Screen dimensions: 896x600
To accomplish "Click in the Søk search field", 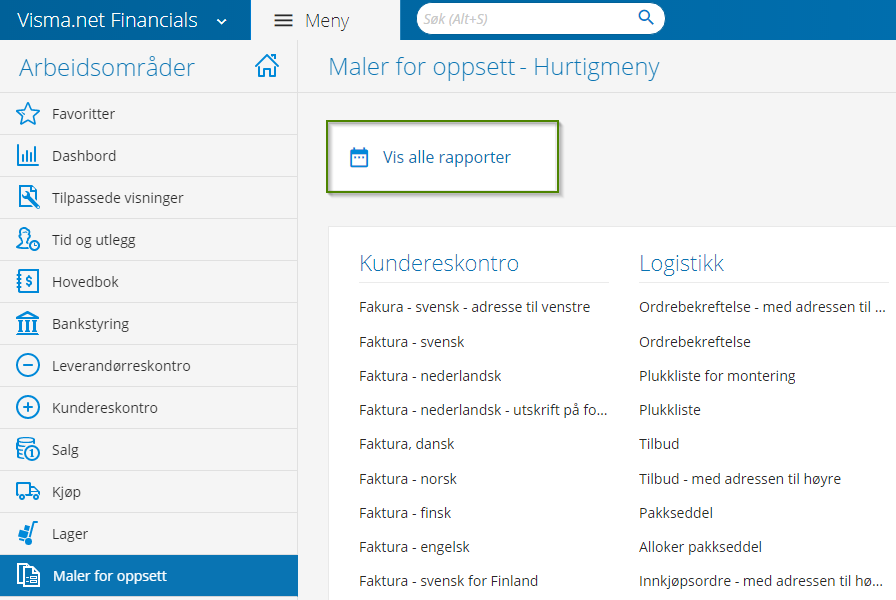I will click(x=527, y=19).
